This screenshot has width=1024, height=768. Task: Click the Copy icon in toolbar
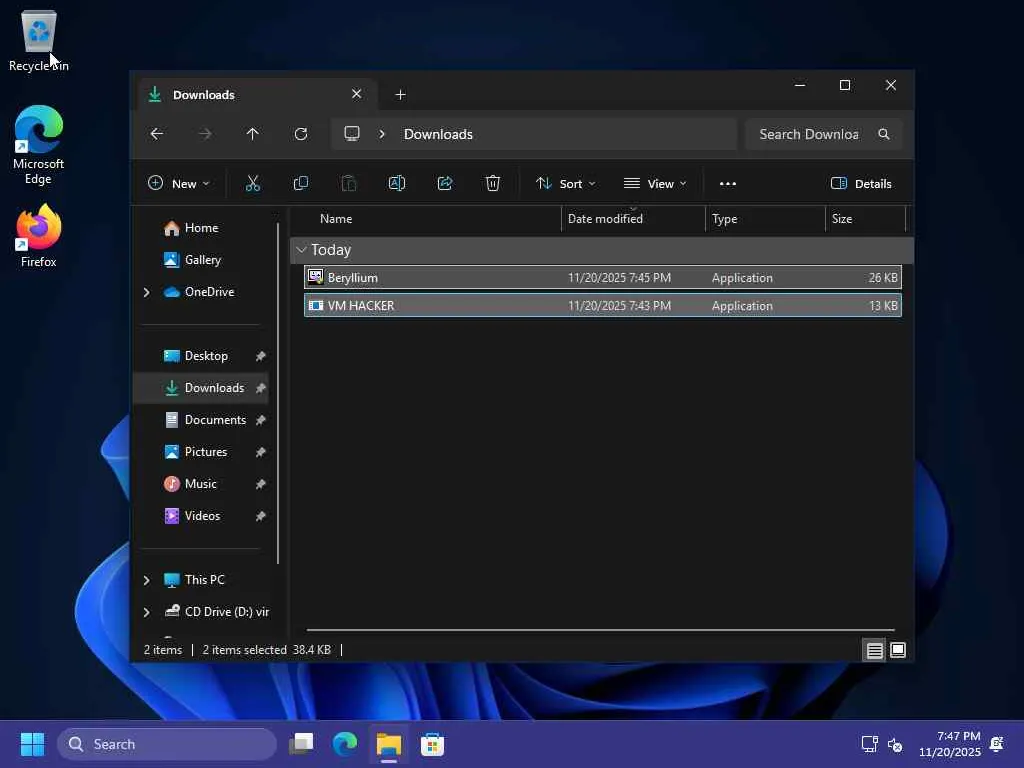[x=300, y=183]
